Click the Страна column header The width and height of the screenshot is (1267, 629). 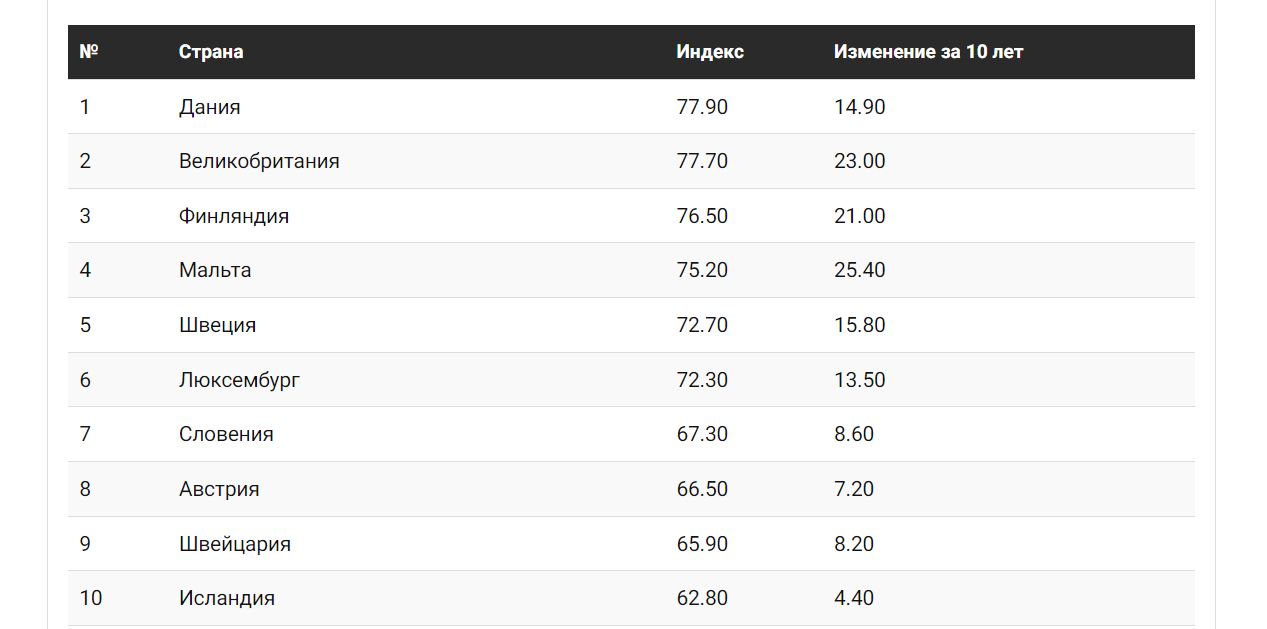[211, 52]
